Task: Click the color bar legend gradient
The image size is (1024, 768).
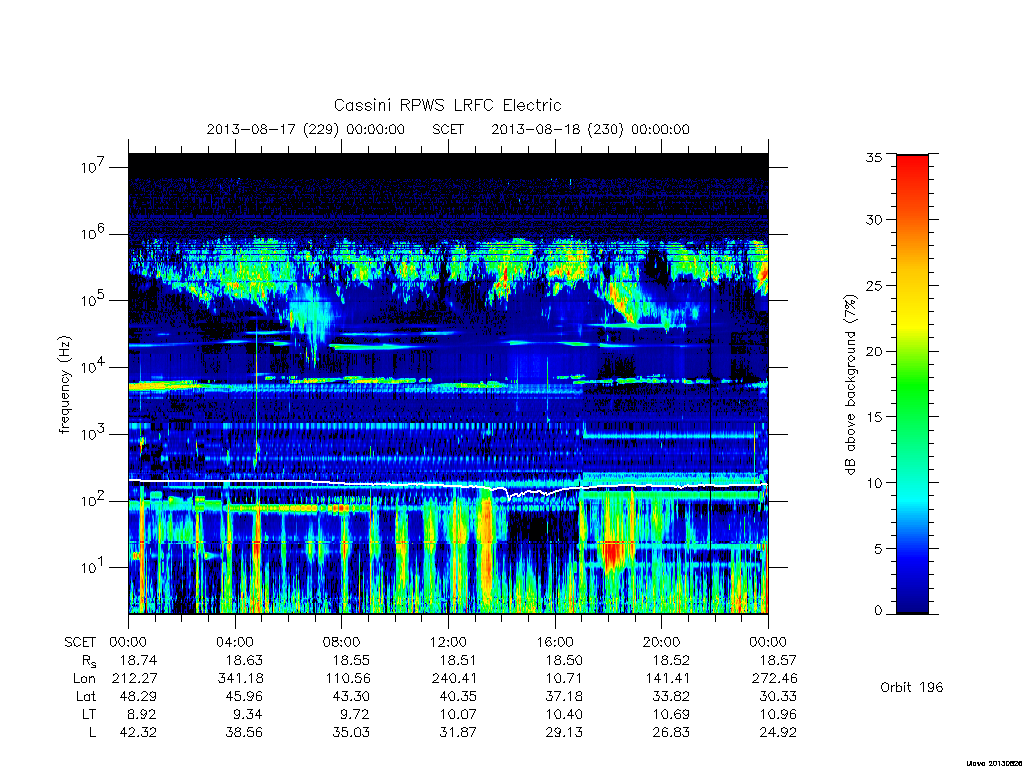Action: (x=912, y=384)
